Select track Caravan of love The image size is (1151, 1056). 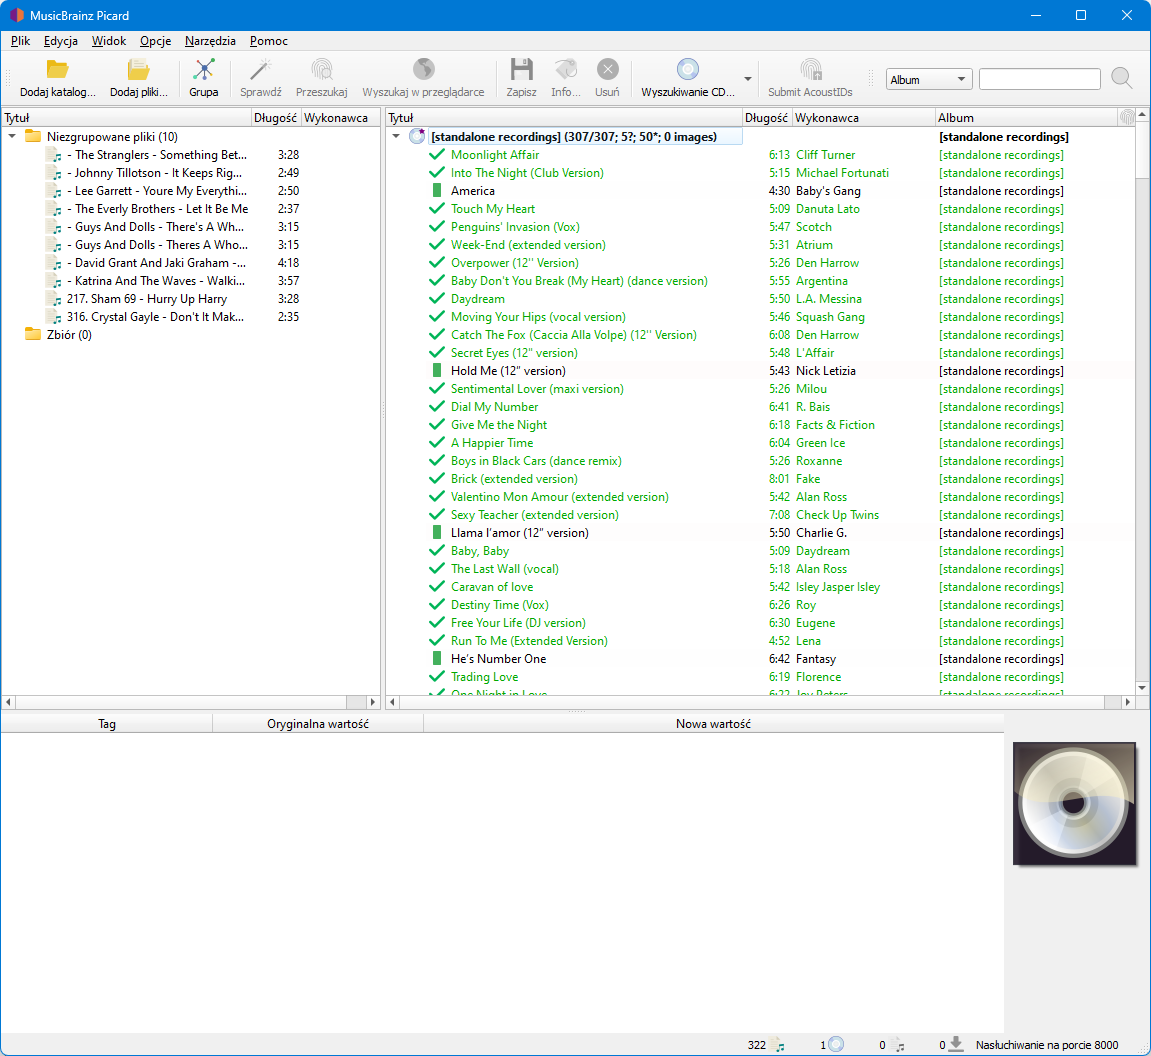[x=492, y=587]
